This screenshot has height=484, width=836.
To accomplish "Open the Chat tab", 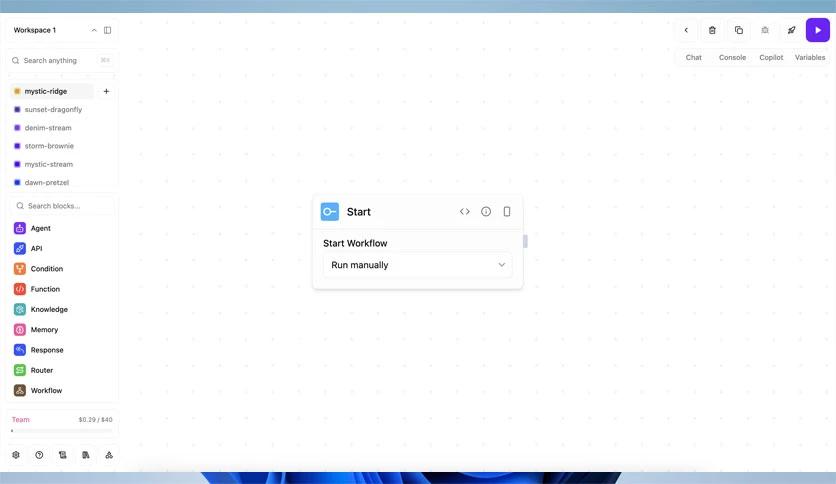I will (x=693, y=57).
